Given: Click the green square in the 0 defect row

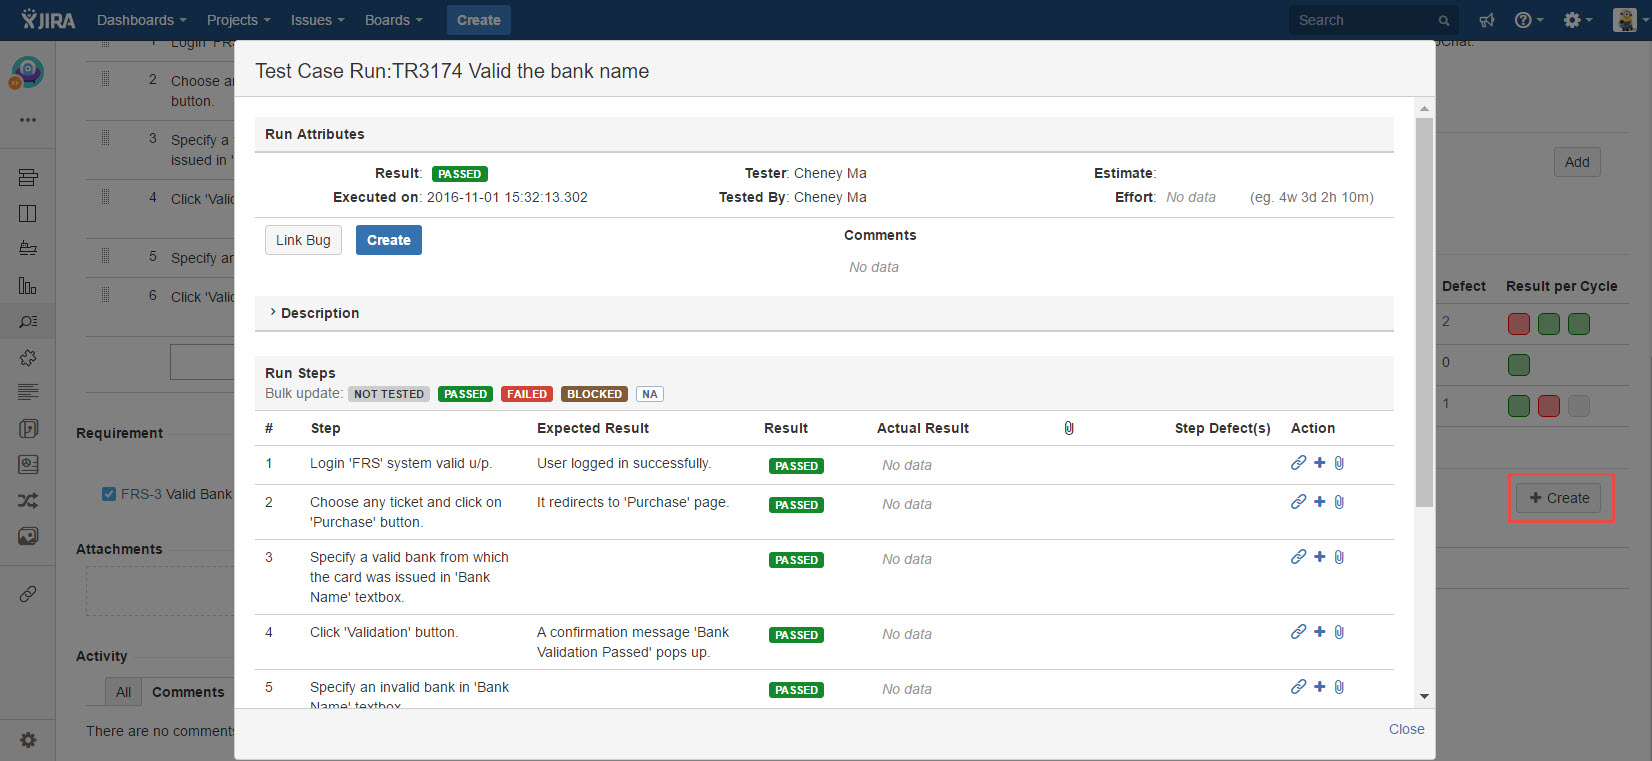Looking at the screenshot, I should pos(1518,365).
